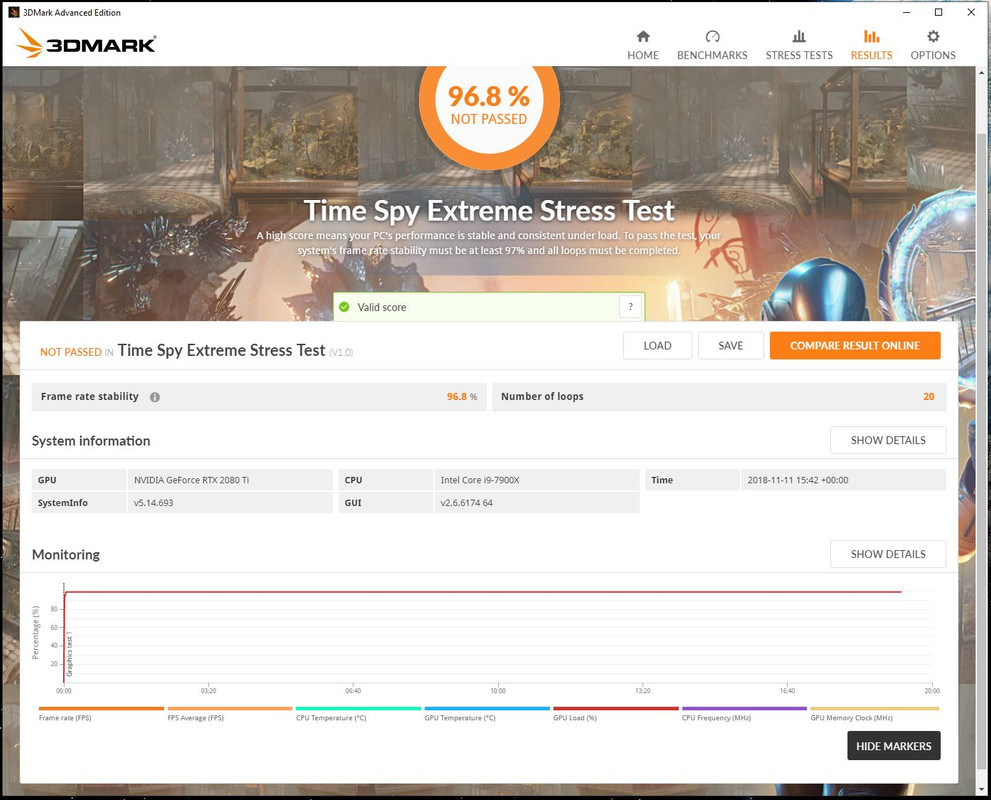Open the Options tab
Screen dimensions: 991x800
click(x=933, y=45)
